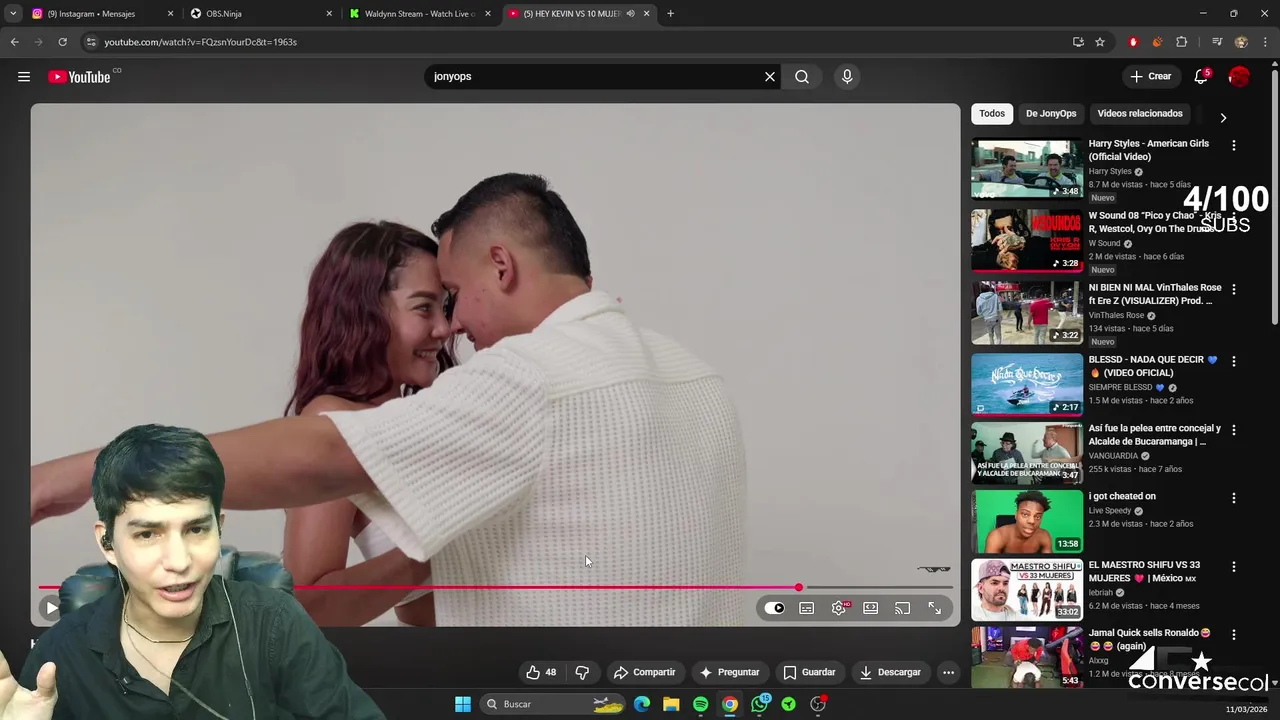
Task: Open options for Harry Styles American Girls video
Action: click(x=1234, y=145)
